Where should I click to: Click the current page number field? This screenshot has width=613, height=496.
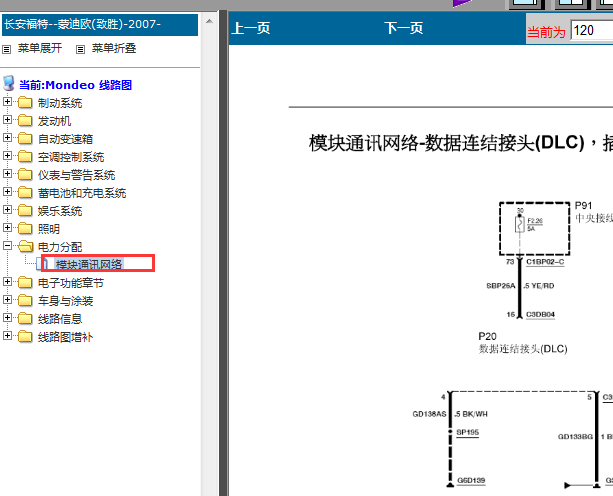coord(592,30)
